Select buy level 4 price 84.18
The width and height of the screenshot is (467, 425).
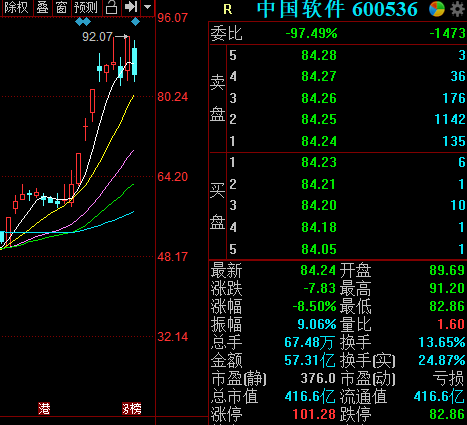[x=319, y=227]
